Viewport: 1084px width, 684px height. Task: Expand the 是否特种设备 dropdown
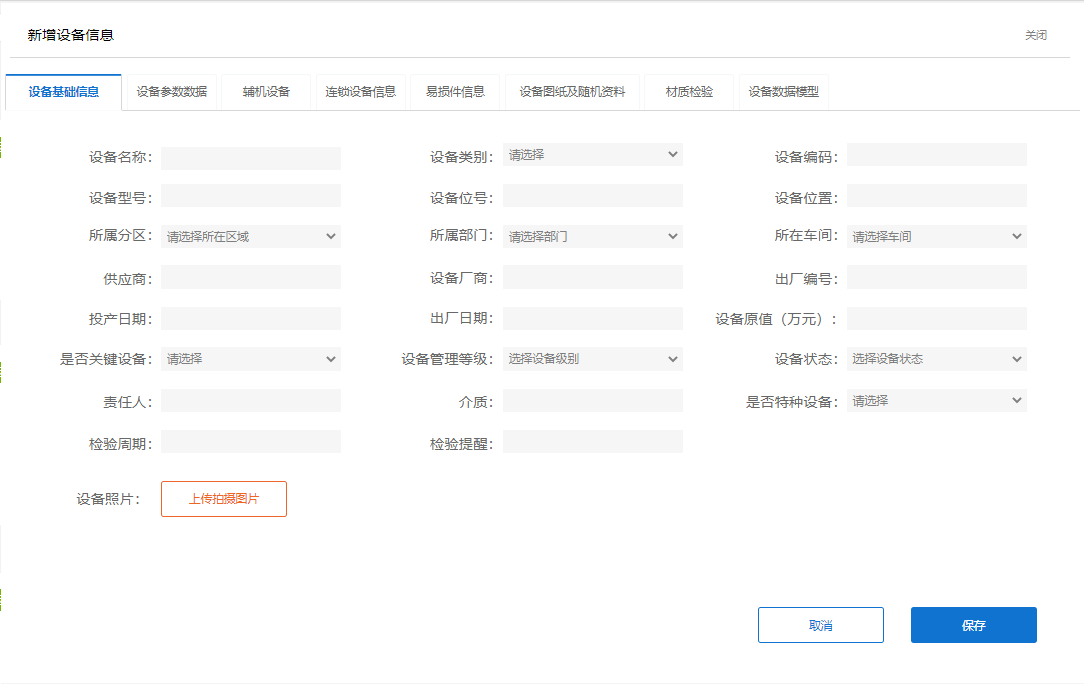click(936, 401)
